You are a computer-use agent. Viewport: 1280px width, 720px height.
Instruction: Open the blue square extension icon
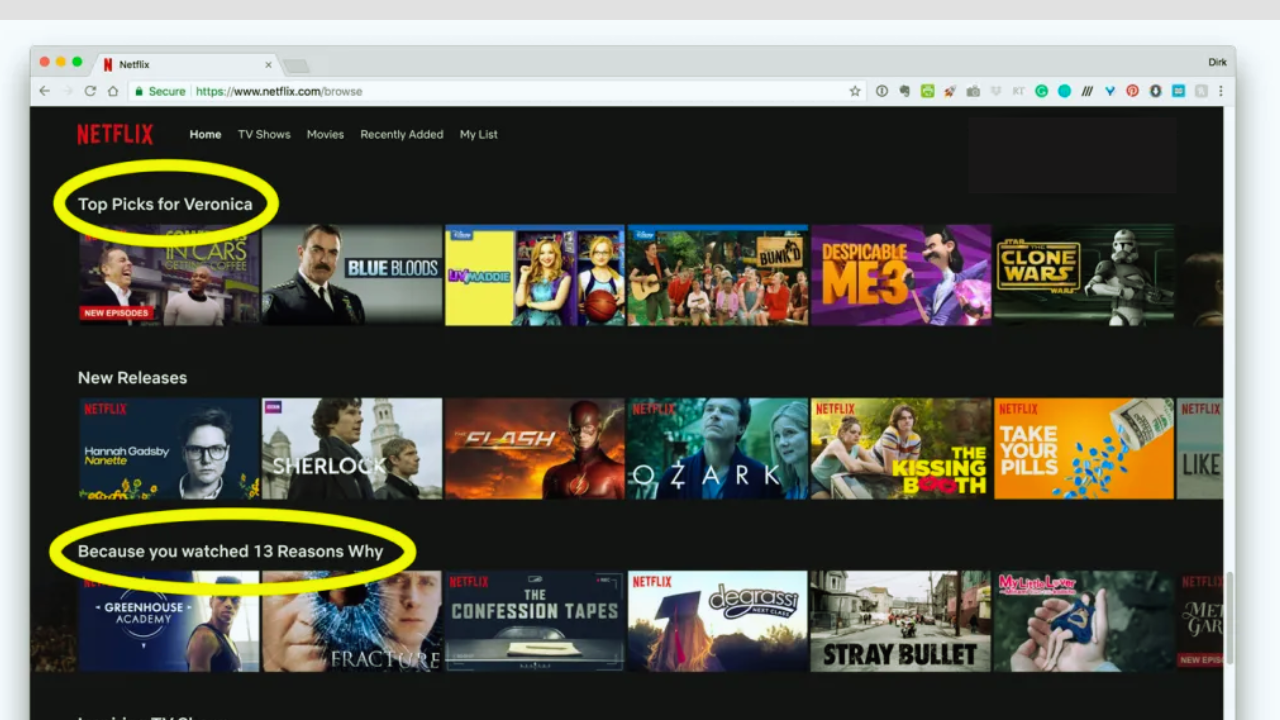tap(1178, 91)
